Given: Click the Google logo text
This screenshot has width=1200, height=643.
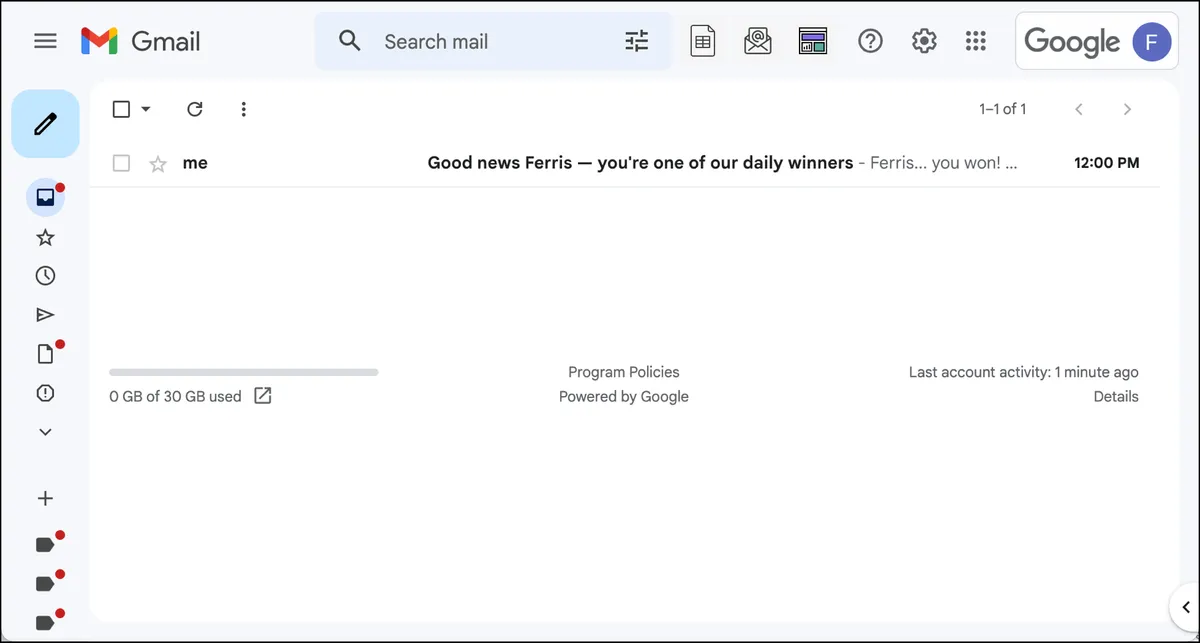Looking at the screenshot, I should coord(1072,42).
